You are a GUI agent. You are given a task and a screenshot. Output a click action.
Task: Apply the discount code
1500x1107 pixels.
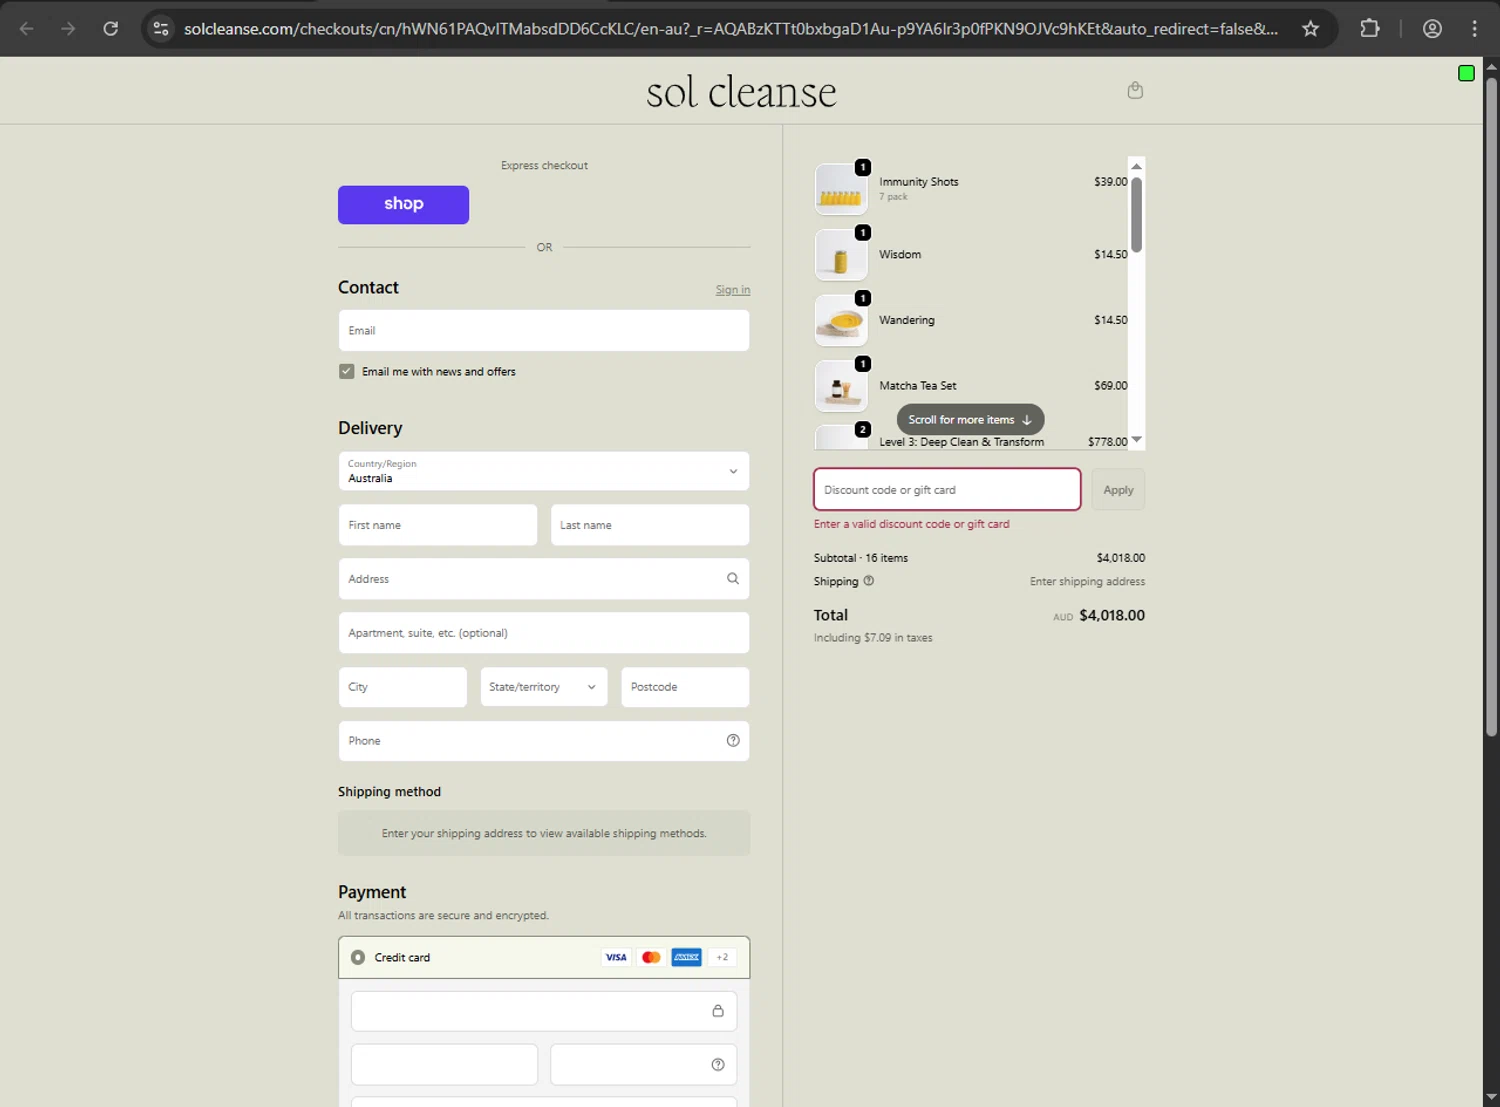[x=1118, y=490]
